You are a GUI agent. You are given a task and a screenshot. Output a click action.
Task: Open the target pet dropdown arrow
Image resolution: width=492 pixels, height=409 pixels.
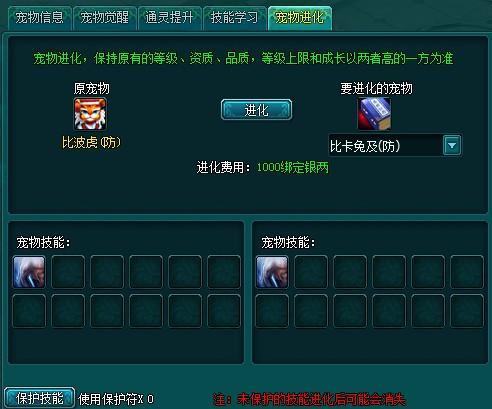click(x=452, y=145)
